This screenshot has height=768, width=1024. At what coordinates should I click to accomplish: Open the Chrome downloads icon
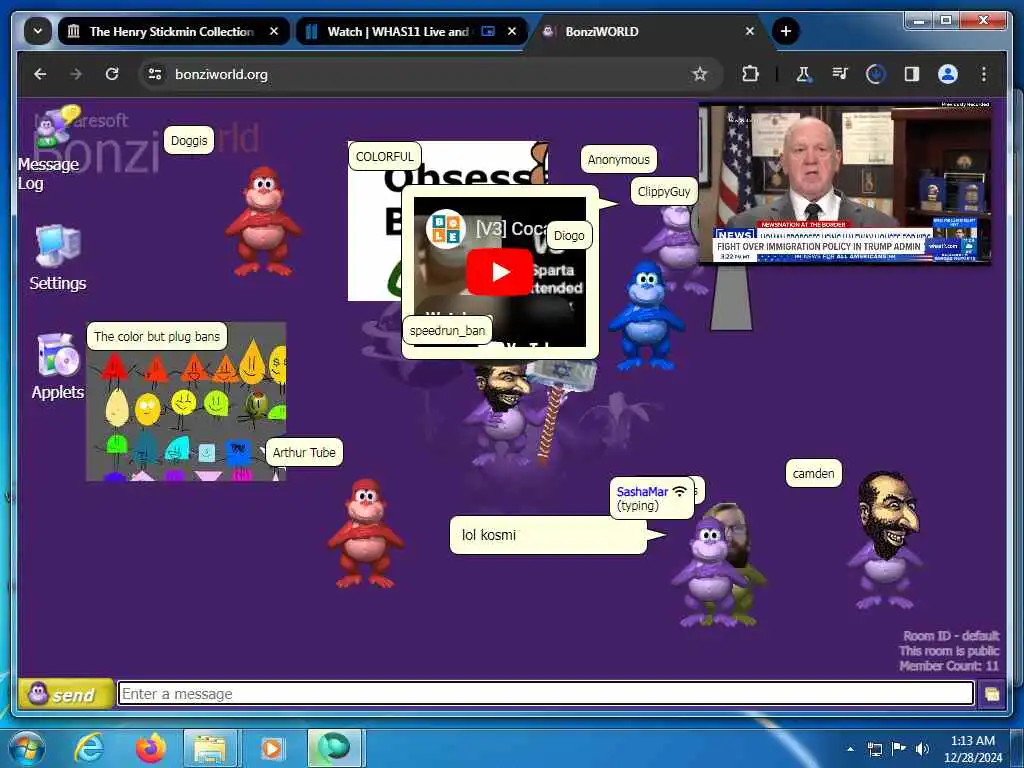[x=875, y=74]
